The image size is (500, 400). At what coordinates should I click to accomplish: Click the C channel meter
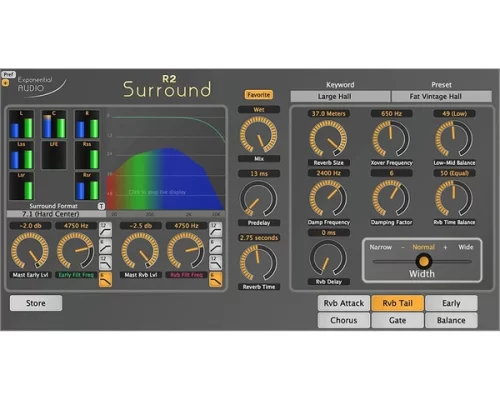[54, 124]
